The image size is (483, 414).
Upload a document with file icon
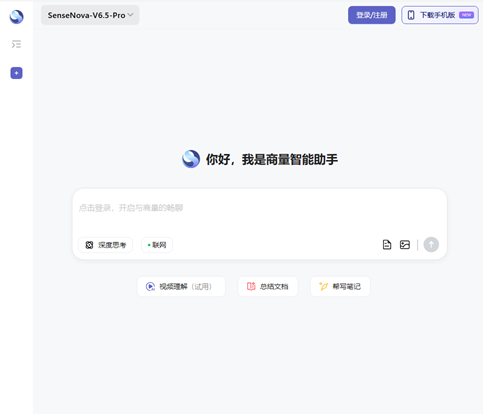[x=387, y=245]
